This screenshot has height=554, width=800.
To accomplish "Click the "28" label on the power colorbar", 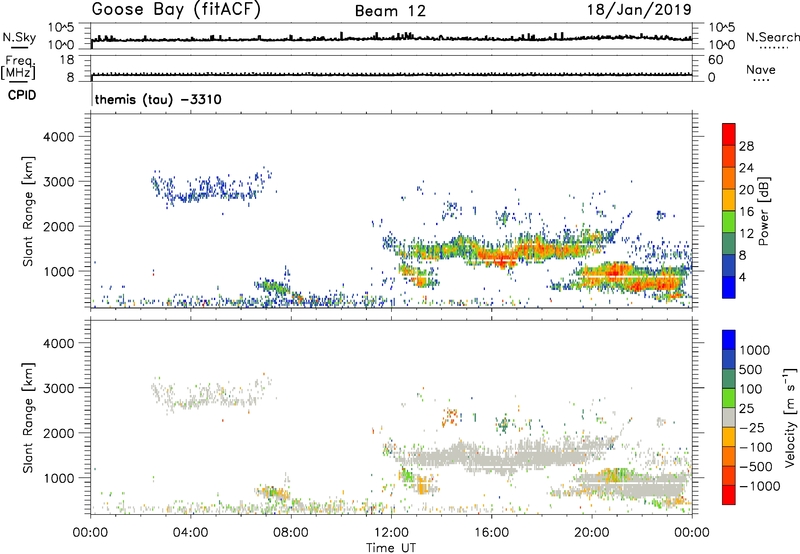I will (746, 146).
